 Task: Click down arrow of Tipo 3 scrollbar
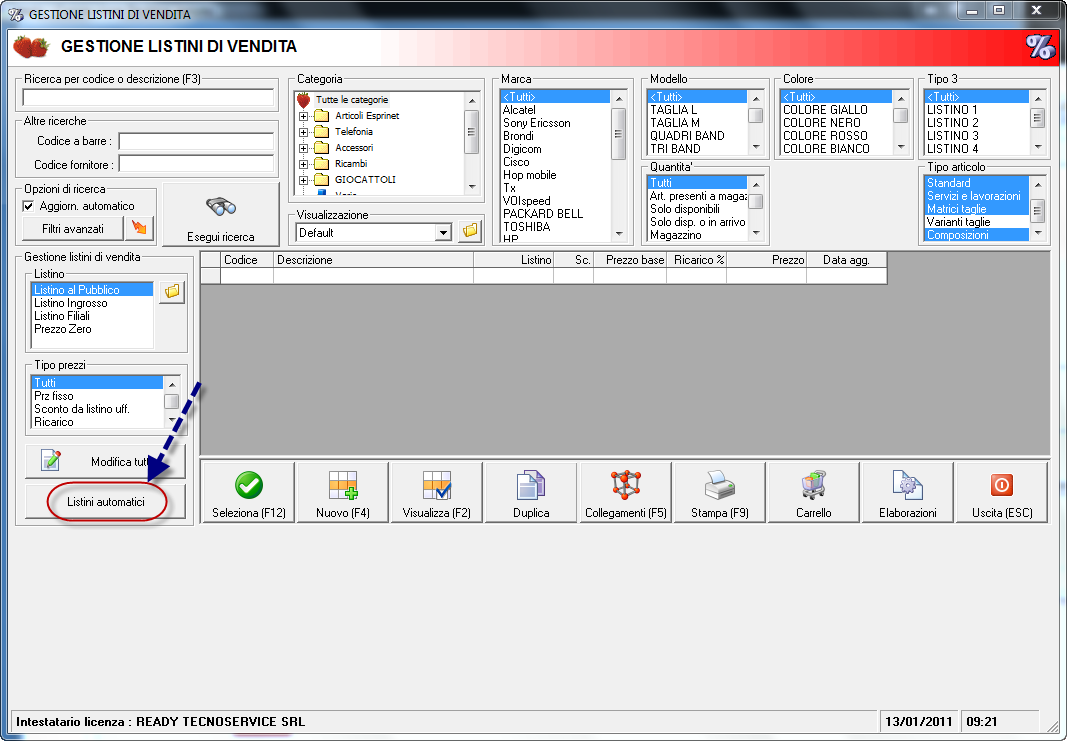pos(1038,147)
